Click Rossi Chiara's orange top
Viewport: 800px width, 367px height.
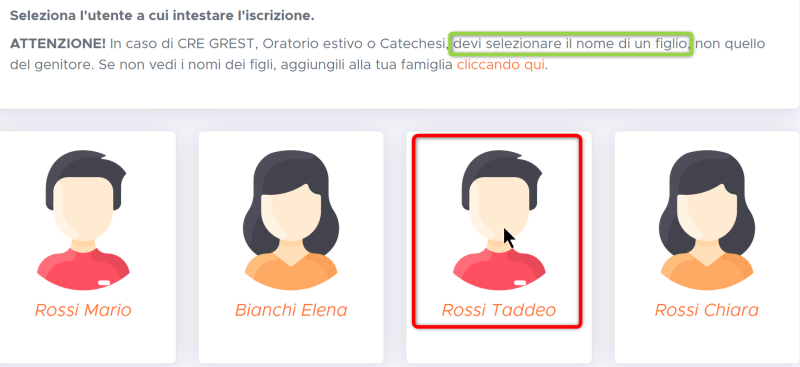707,272
